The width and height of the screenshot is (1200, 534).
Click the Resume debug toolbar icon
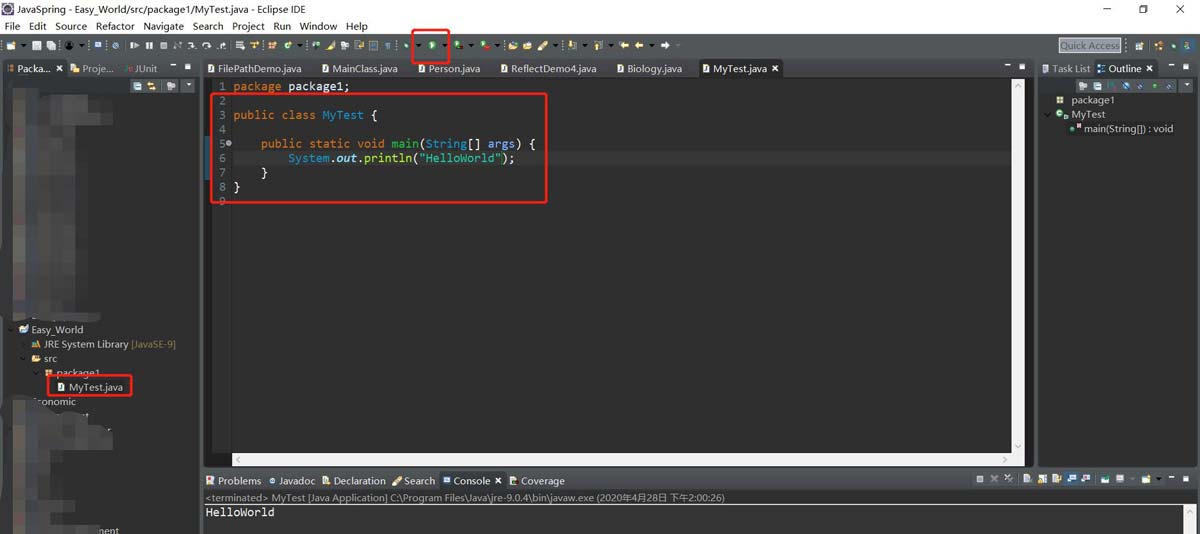click(x=134, y=45)
